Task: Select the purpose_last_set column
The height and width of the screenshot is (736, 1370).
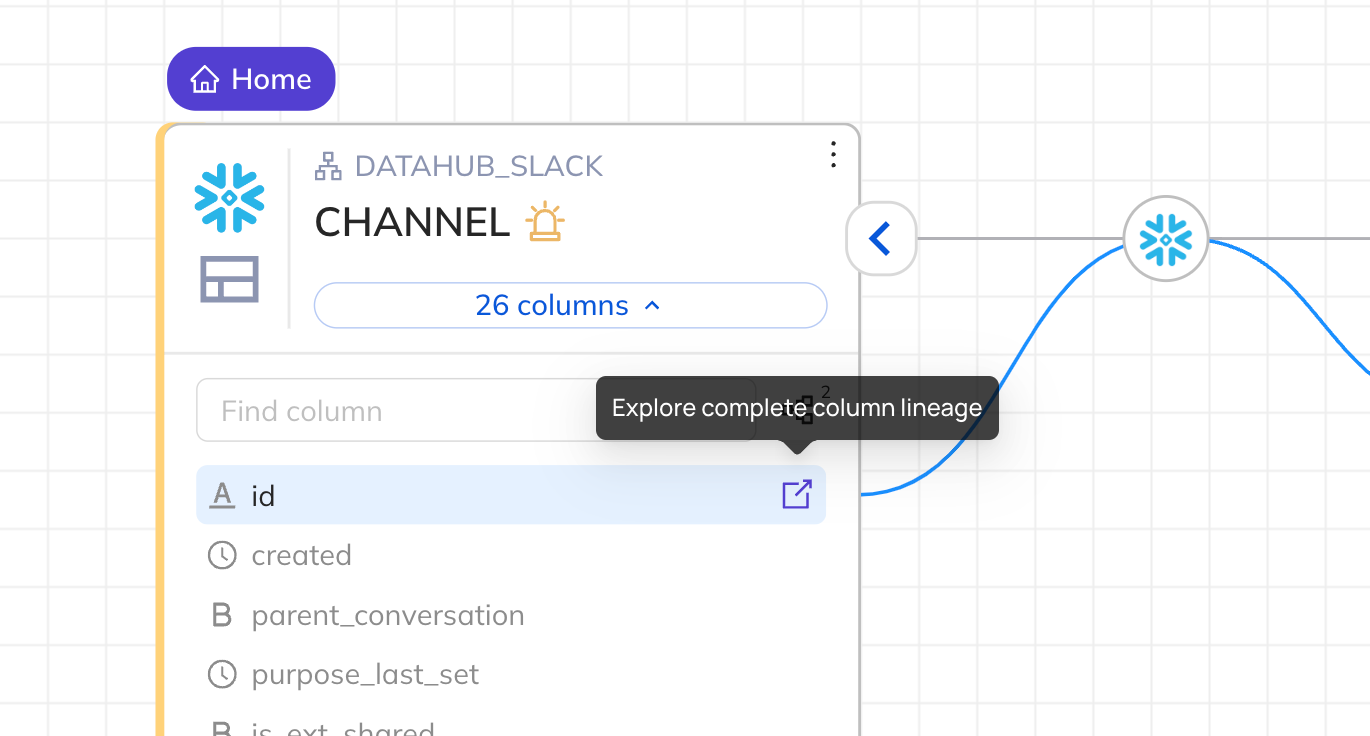Action: [x=365, y=675]
